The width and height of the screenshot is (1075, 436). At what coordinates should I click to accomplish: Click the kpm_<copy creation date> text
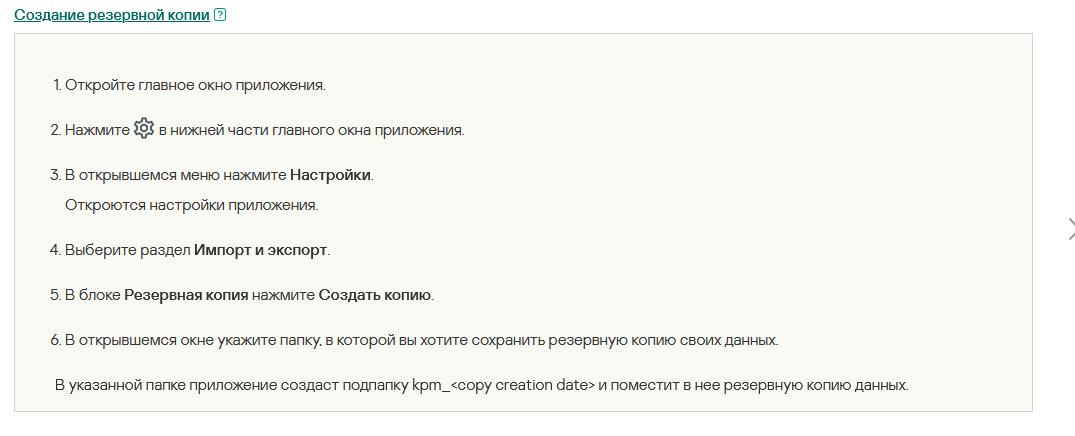coord(504,385)
